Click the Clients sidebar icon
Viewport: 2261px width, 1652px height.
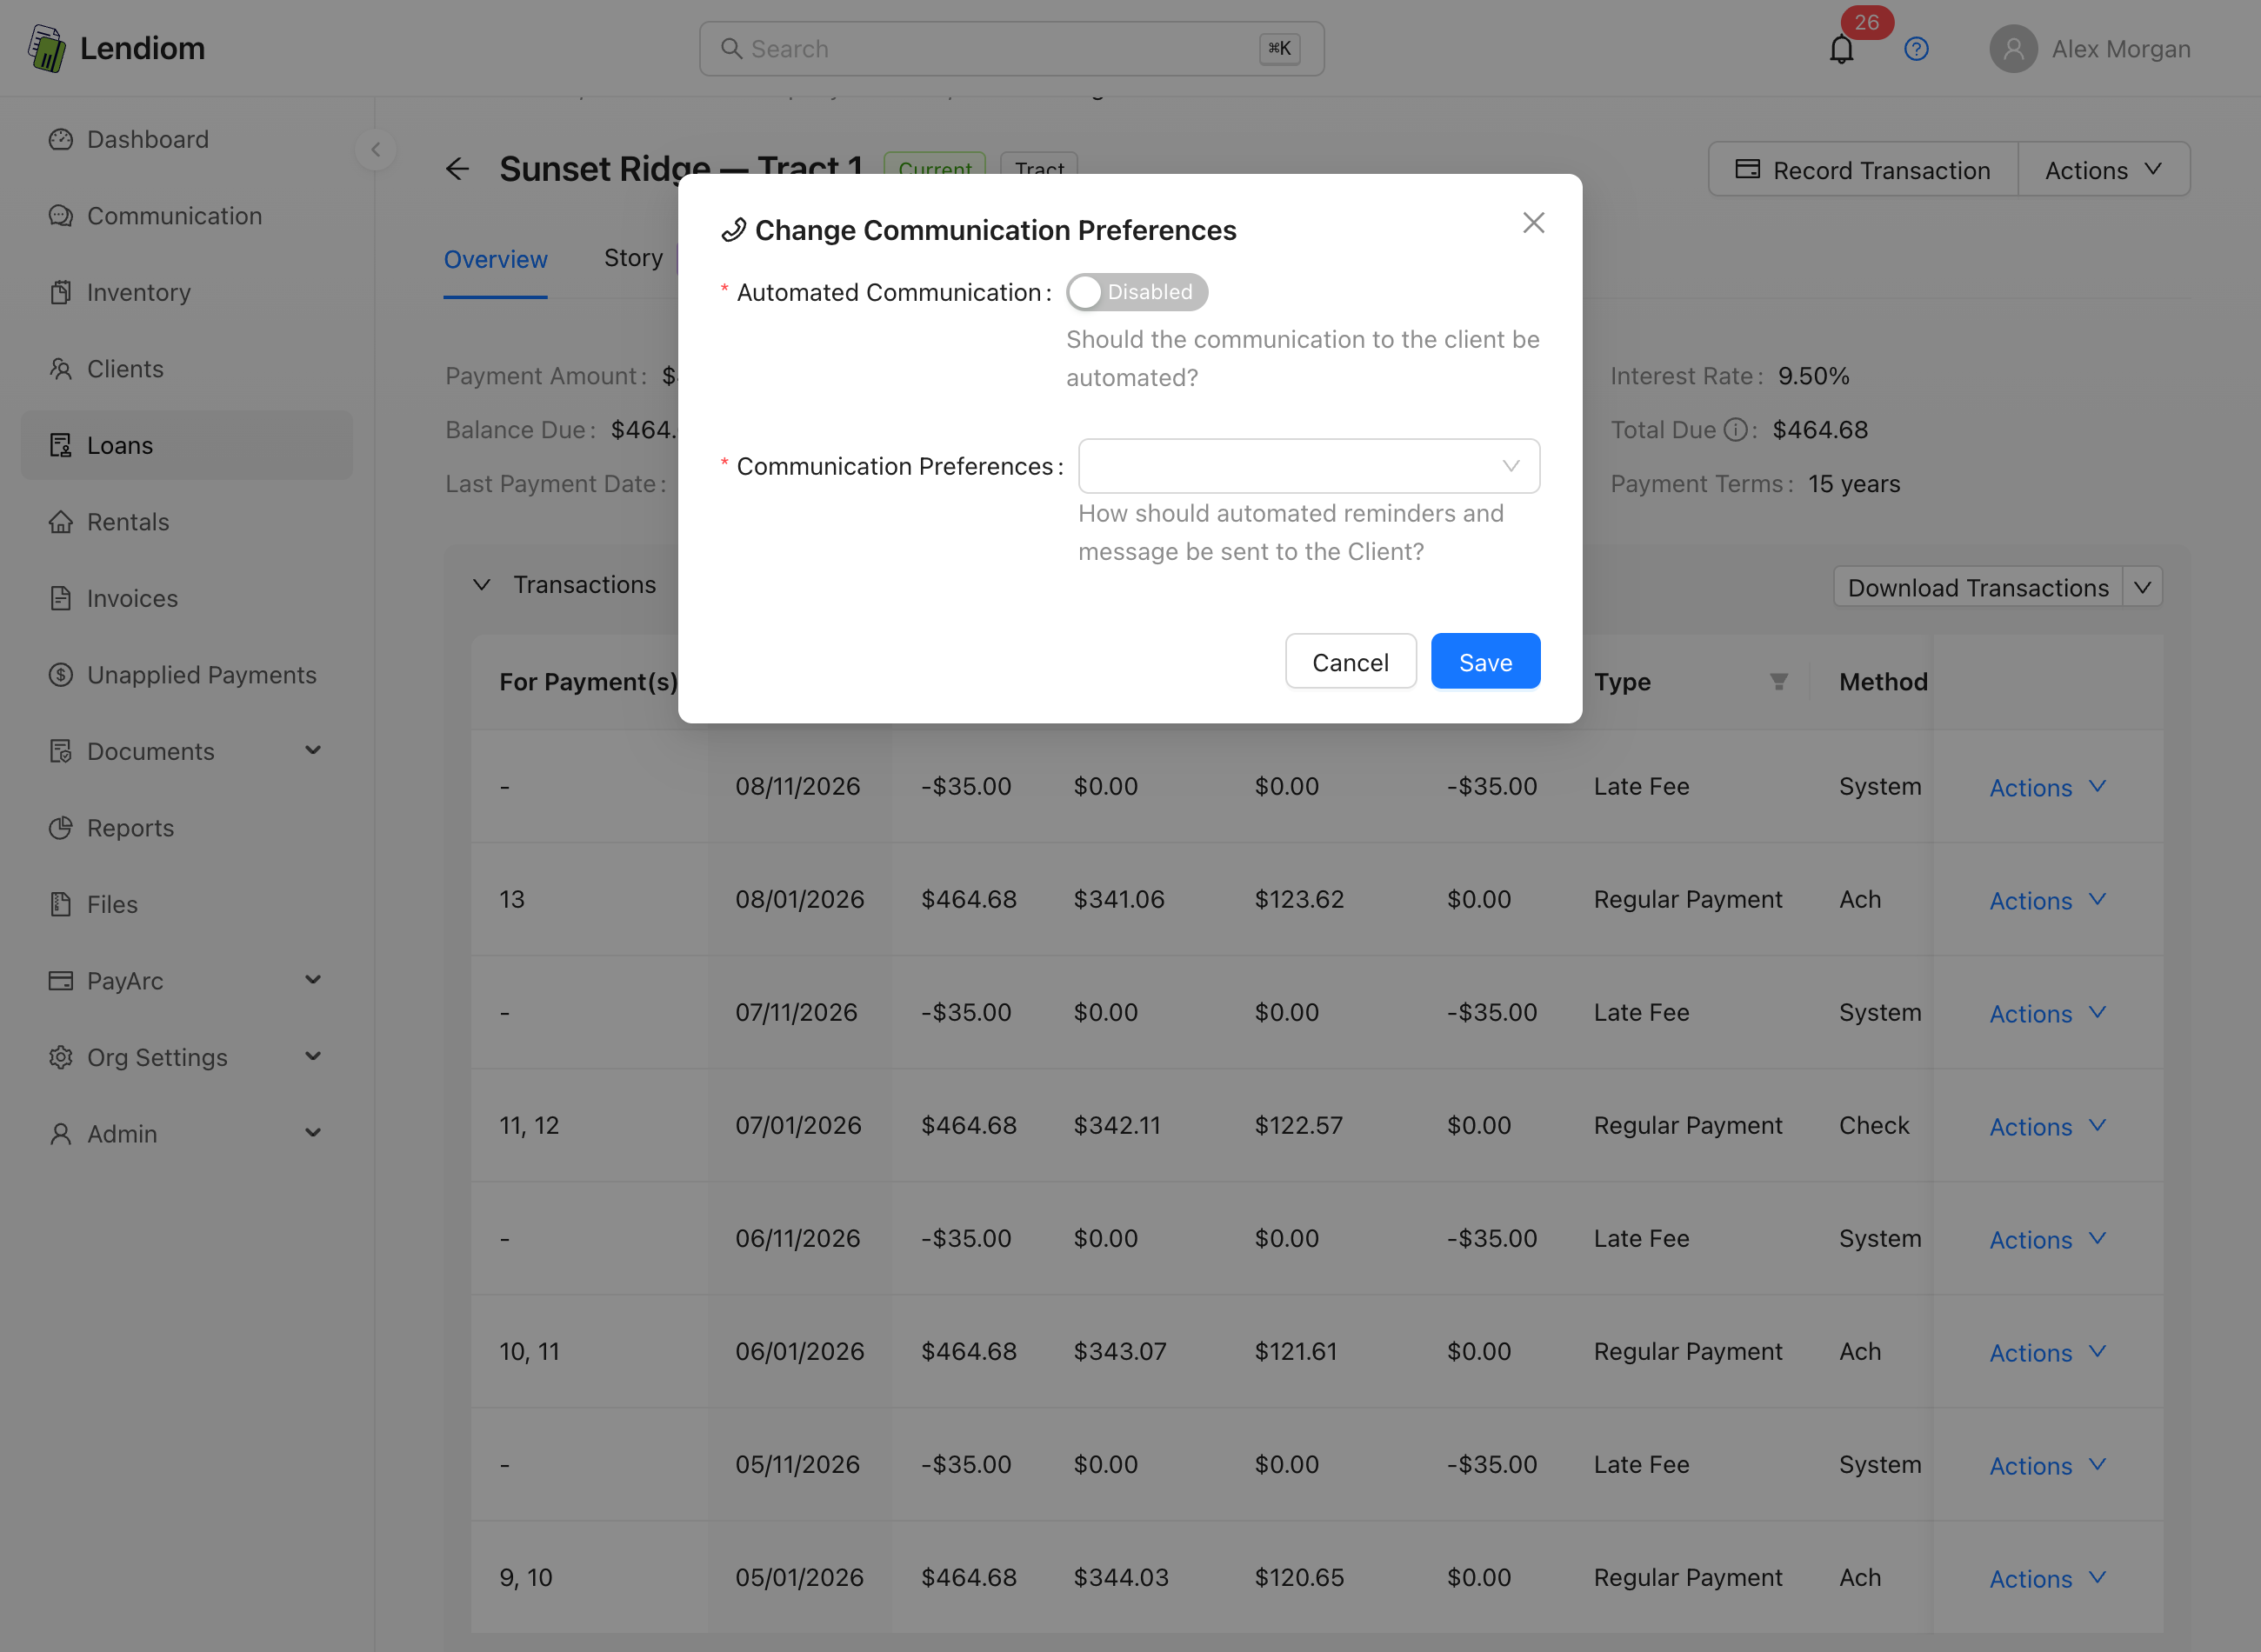61,369
